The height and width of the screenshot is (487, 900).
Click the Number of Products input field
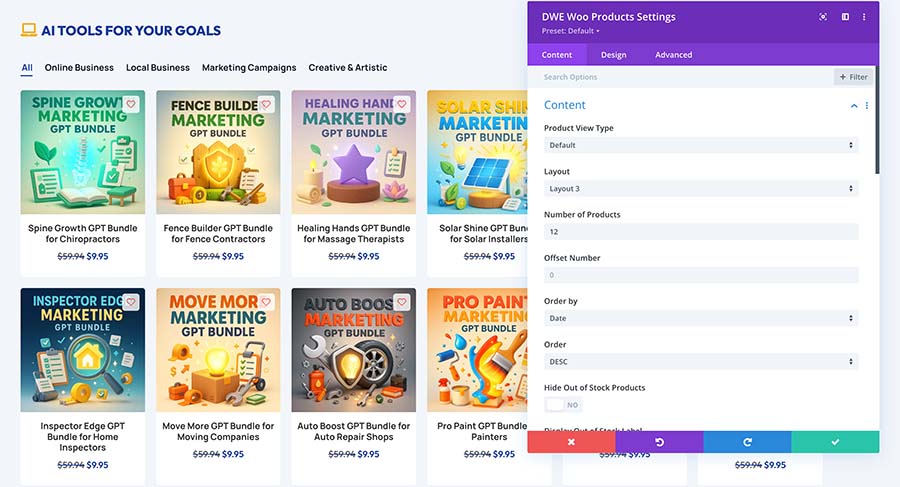[x=700, y=232]
